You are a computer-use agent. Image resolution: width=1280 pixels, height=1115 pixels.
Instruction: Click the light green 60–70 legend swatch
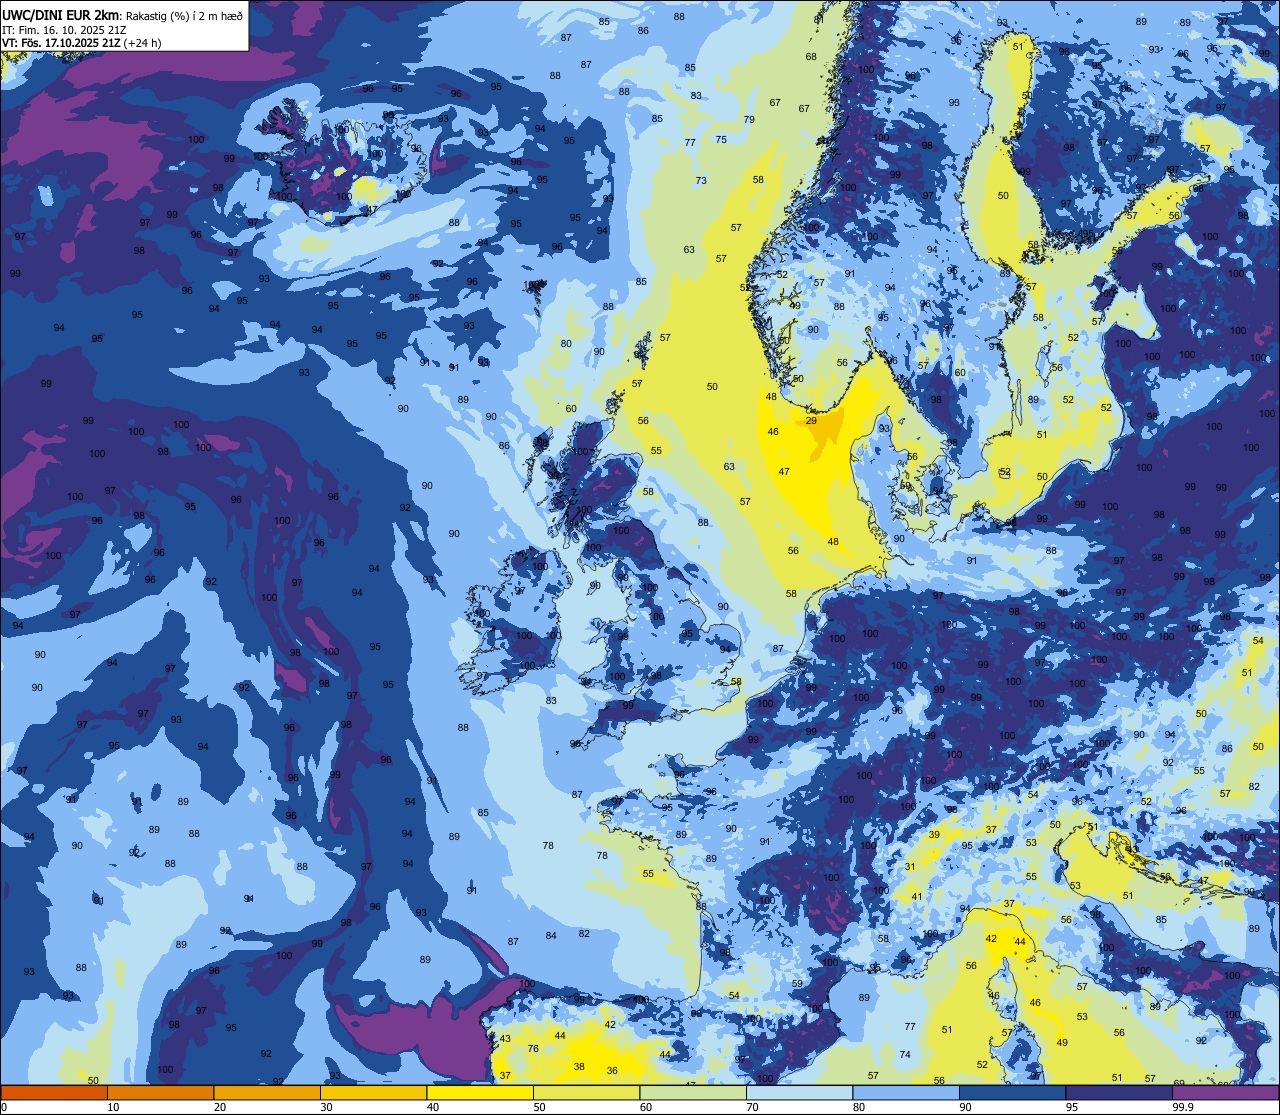pyautogui.click(x=693, y=1092)
